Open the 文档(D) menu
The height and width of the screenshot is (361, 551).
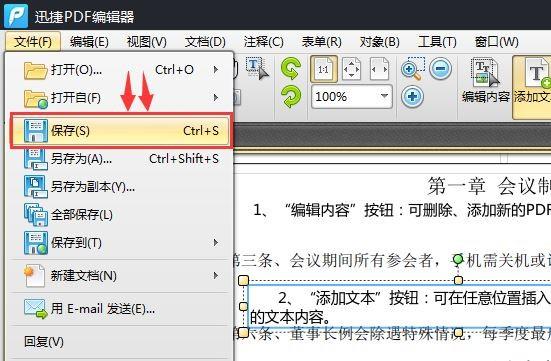(x=205, y=42)
